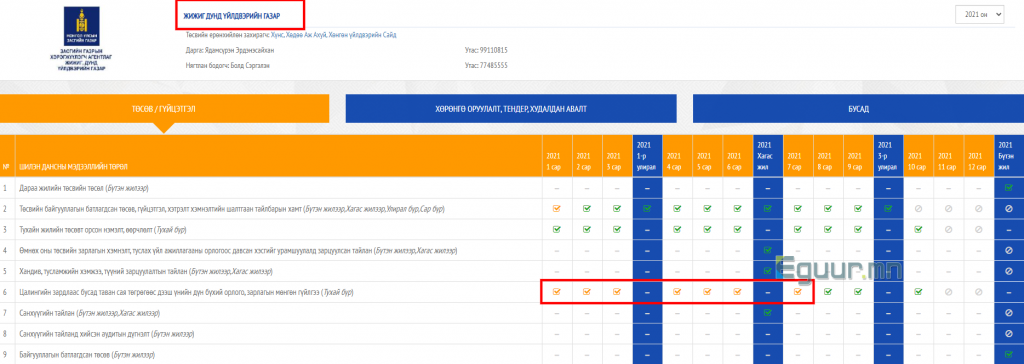
Task: Click the orange check in row 2 under 2021 1 сар
Action: click(556, 208)
